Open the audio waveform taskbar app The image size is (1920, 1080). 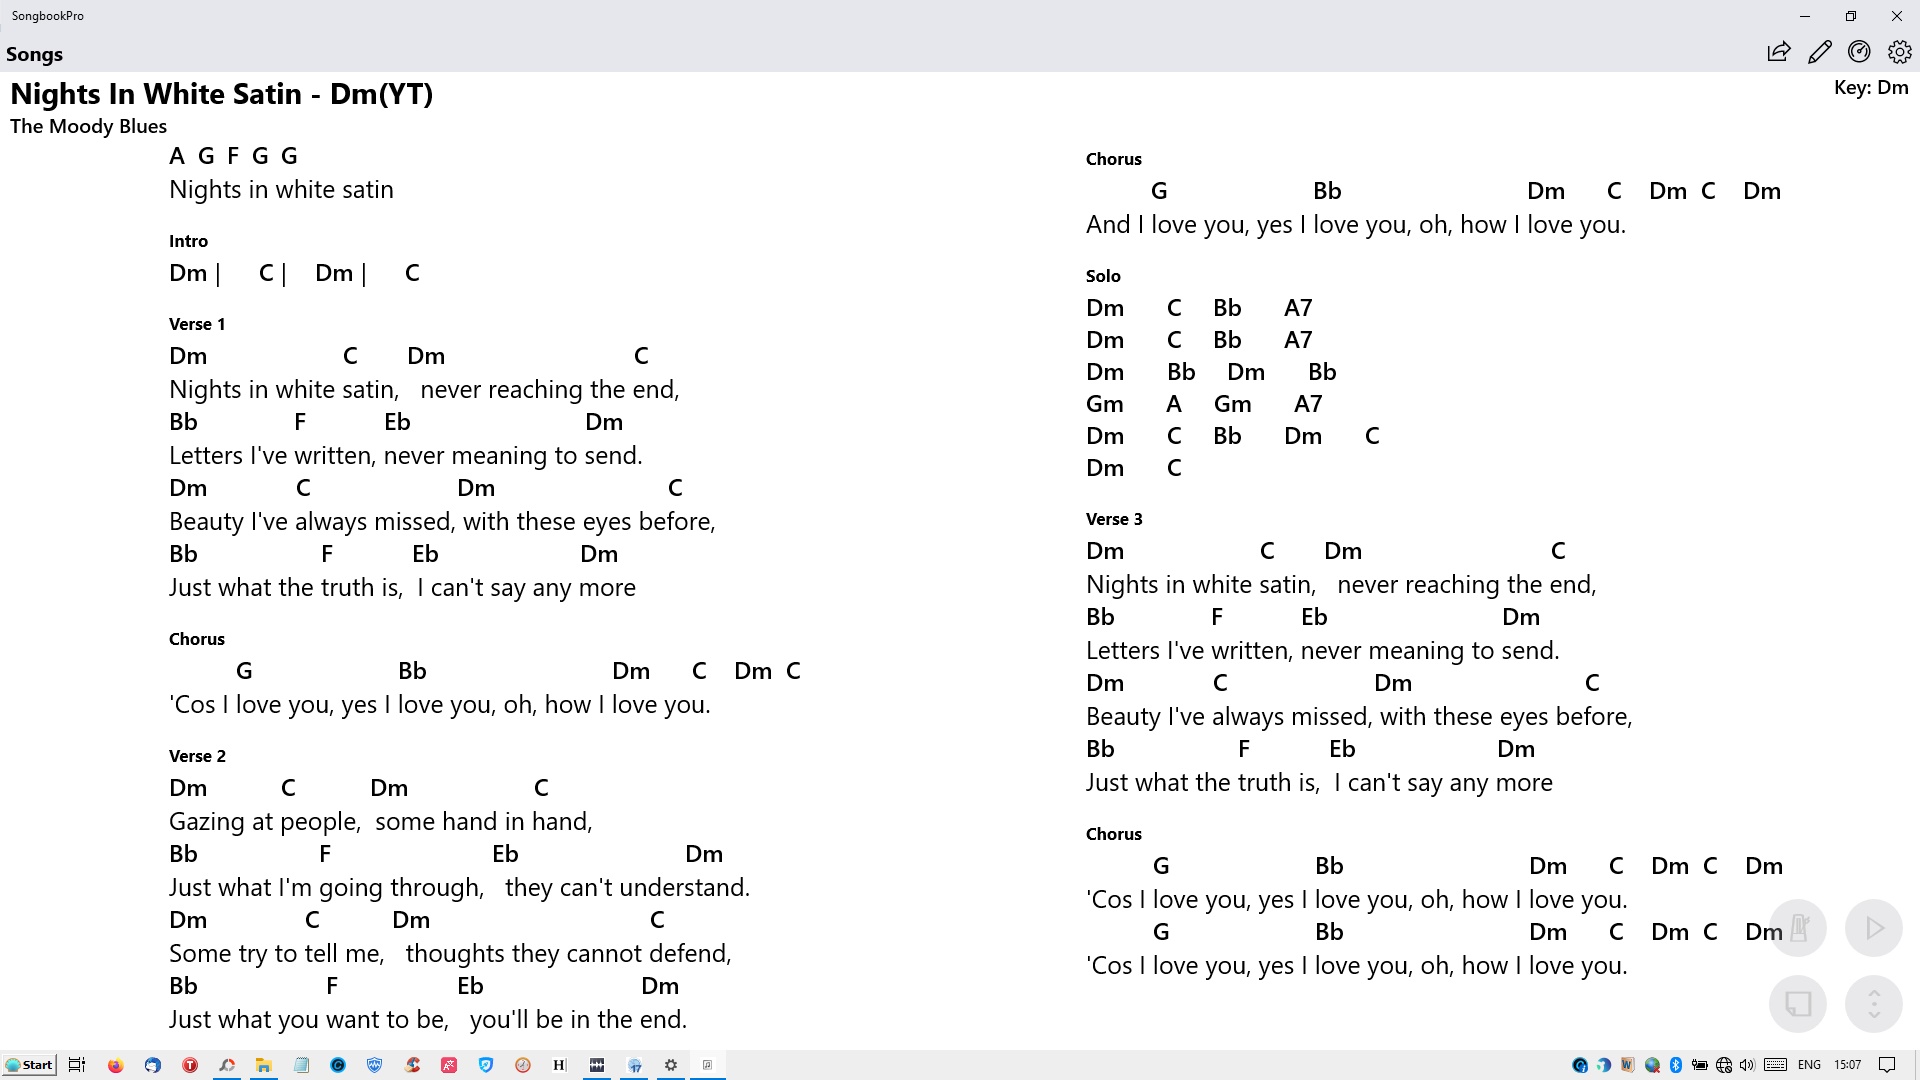pyautogui.click(x=597, y=1065)
